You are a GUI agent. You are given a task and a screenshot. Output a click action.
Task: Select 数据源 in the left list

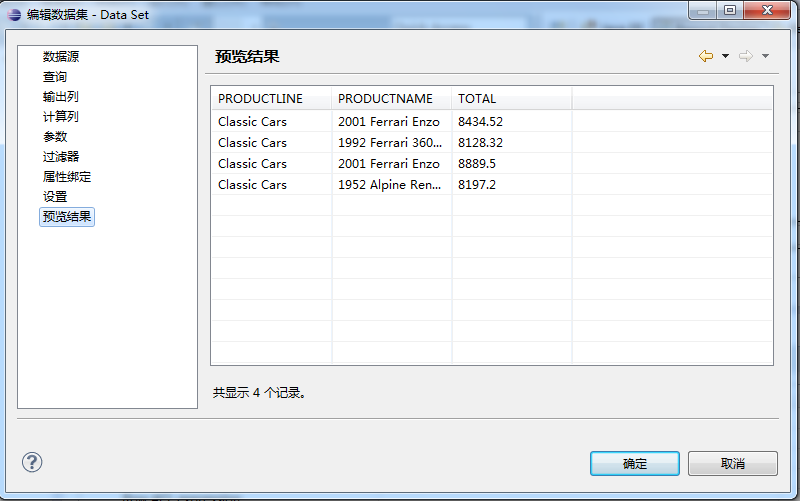pyautogui.click(x=61, y=57)
